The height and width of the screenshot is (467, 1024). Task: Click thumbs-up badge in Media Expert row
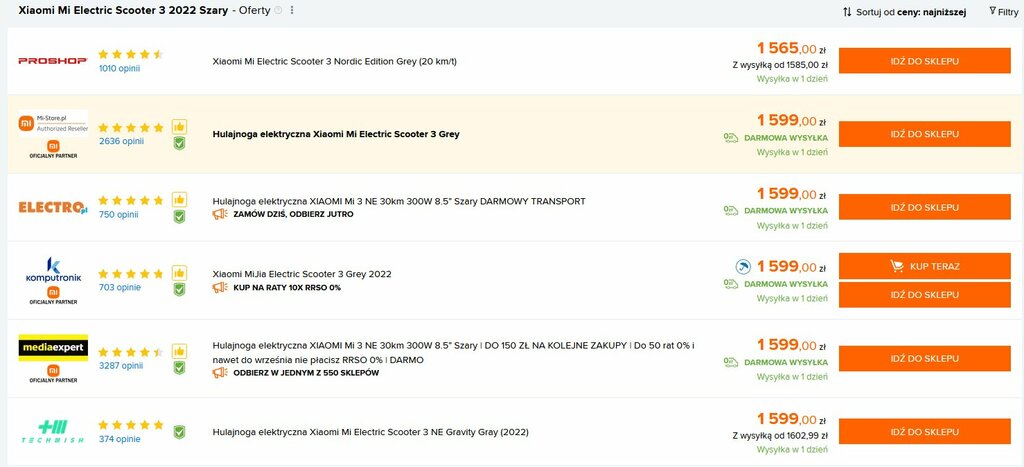click(x=179, y=351)
